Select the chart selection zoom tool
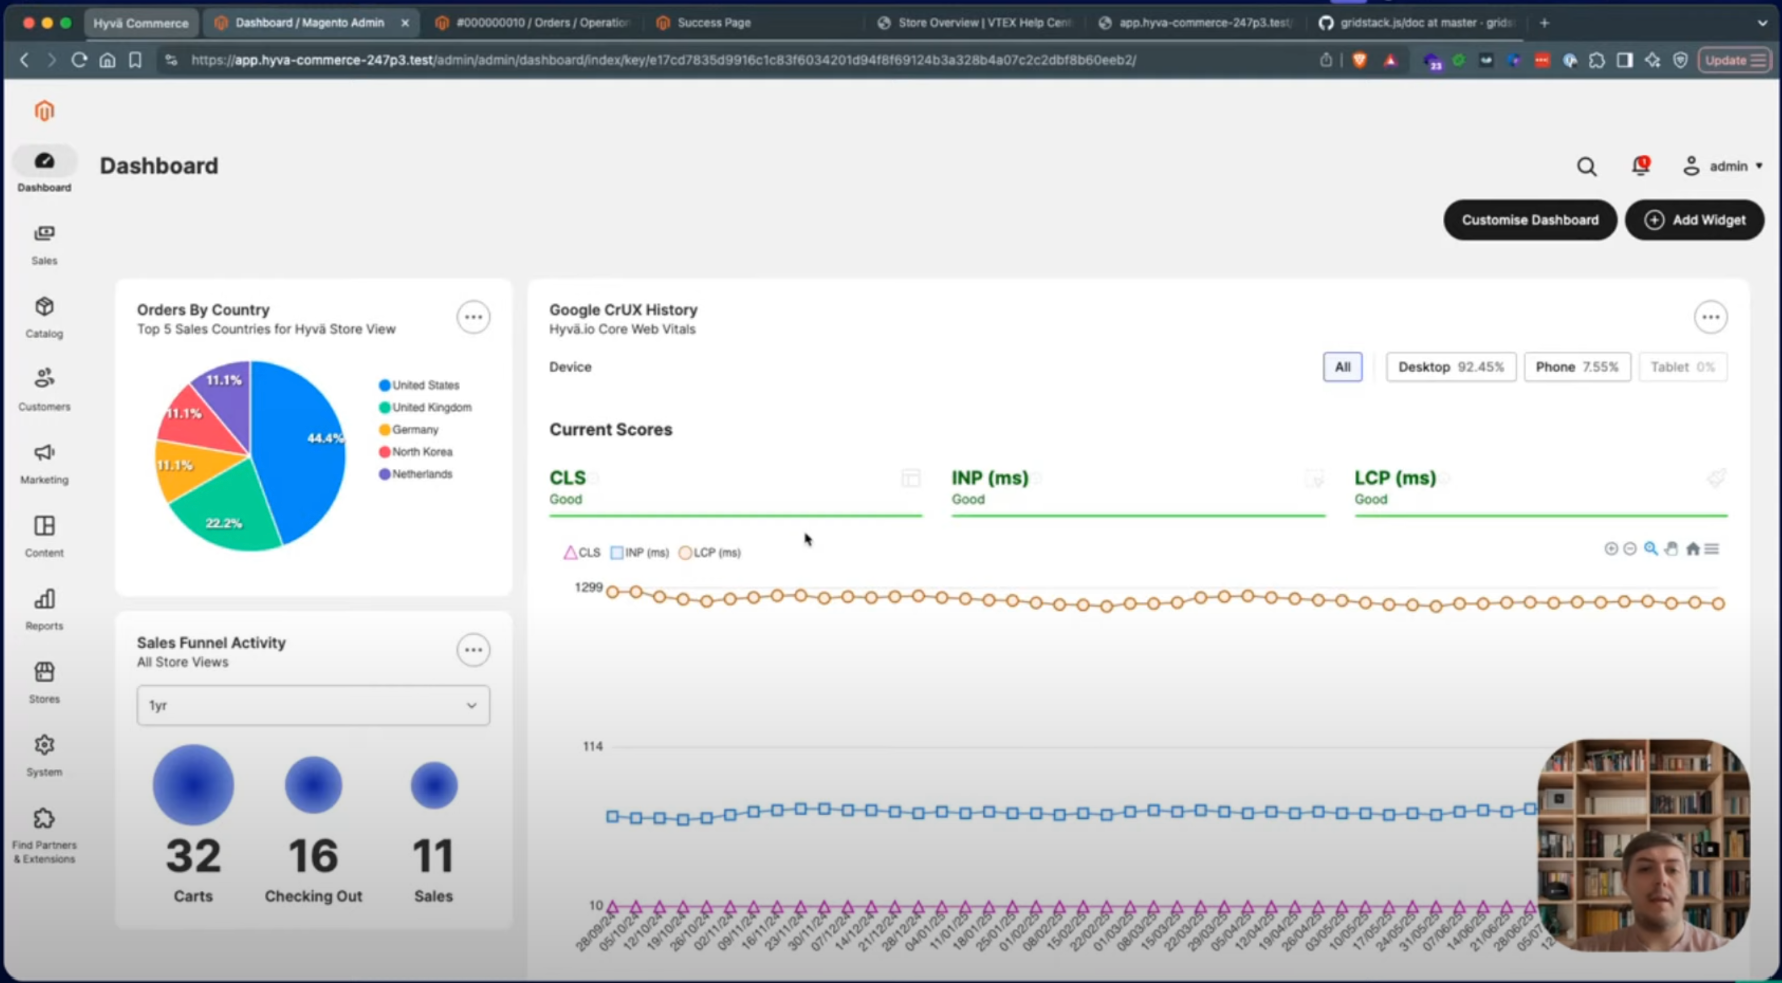This screenshot has width=1782, height=983. pyautogui.click(x=1651, y=549)
